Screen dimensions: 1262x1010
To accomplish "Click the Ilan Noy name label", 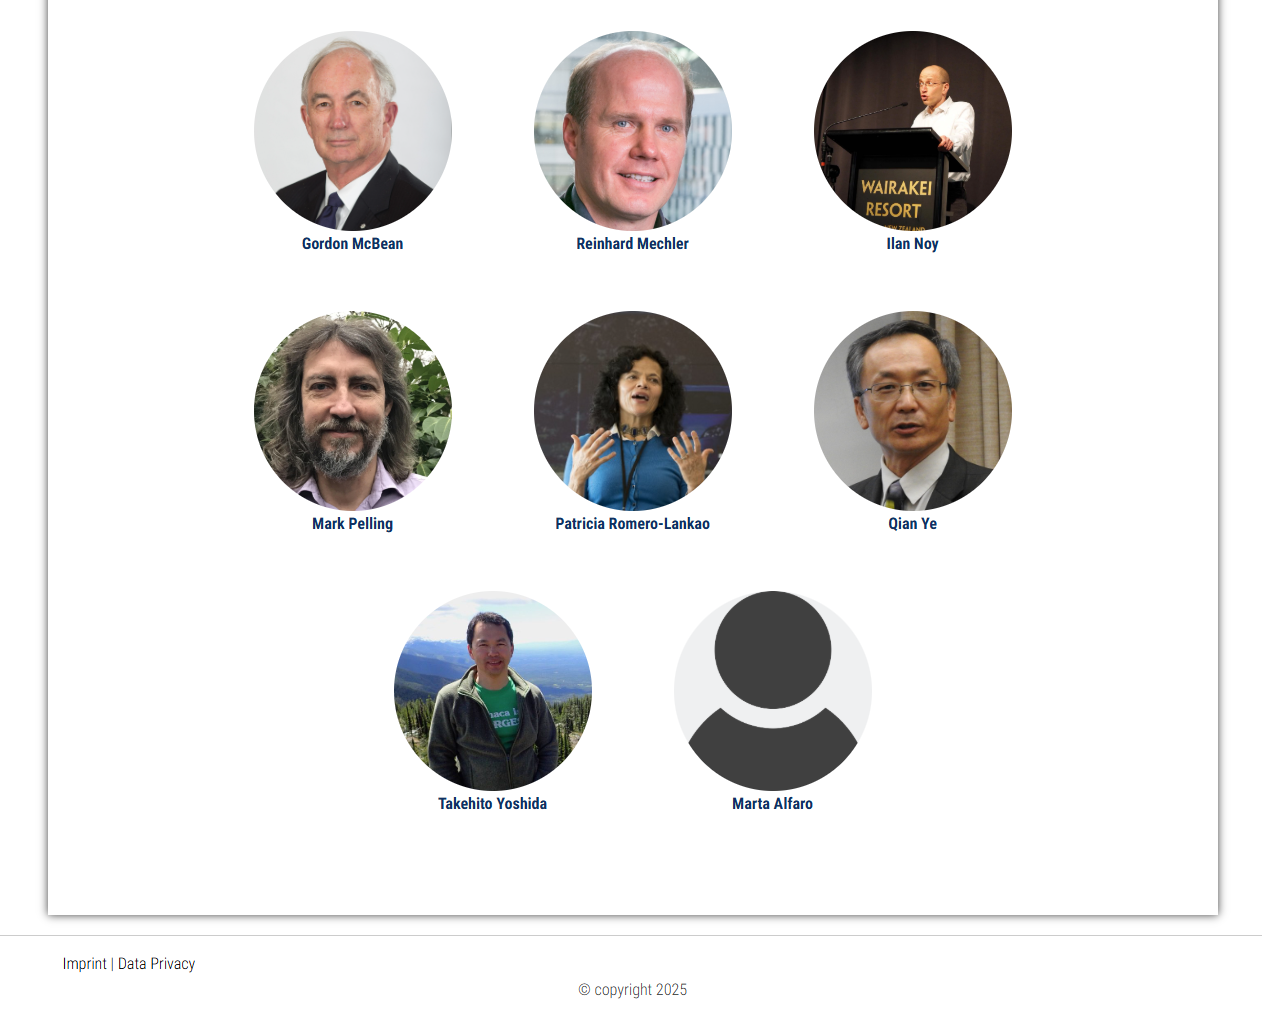I will pyautogui.click(x=913, y=244).
